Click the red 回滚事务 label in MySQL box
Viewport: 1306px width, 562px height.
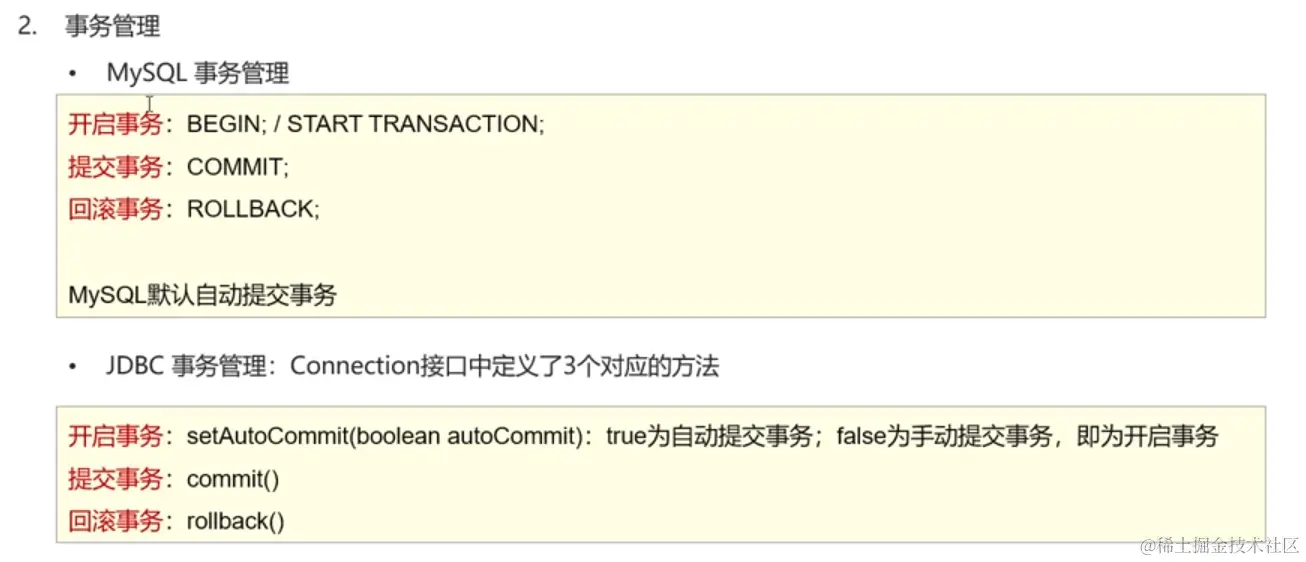tap(115, 210)
